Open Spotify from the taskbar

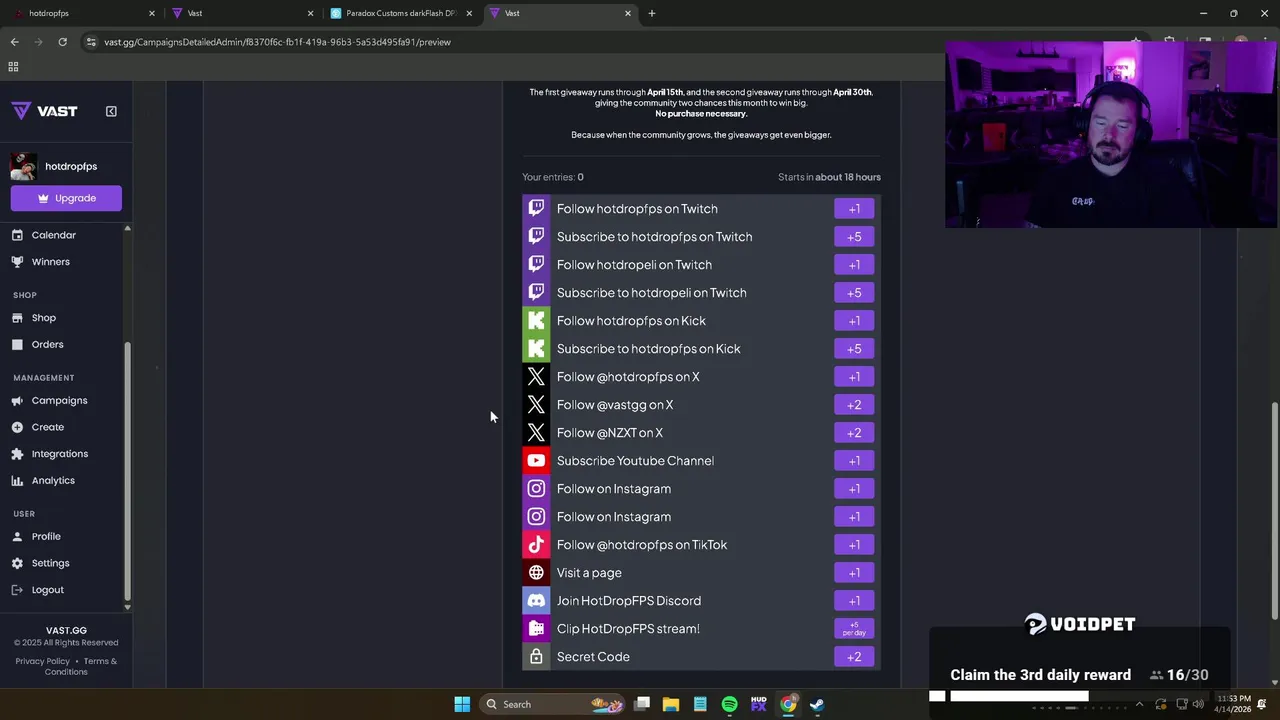click(729, 704)
